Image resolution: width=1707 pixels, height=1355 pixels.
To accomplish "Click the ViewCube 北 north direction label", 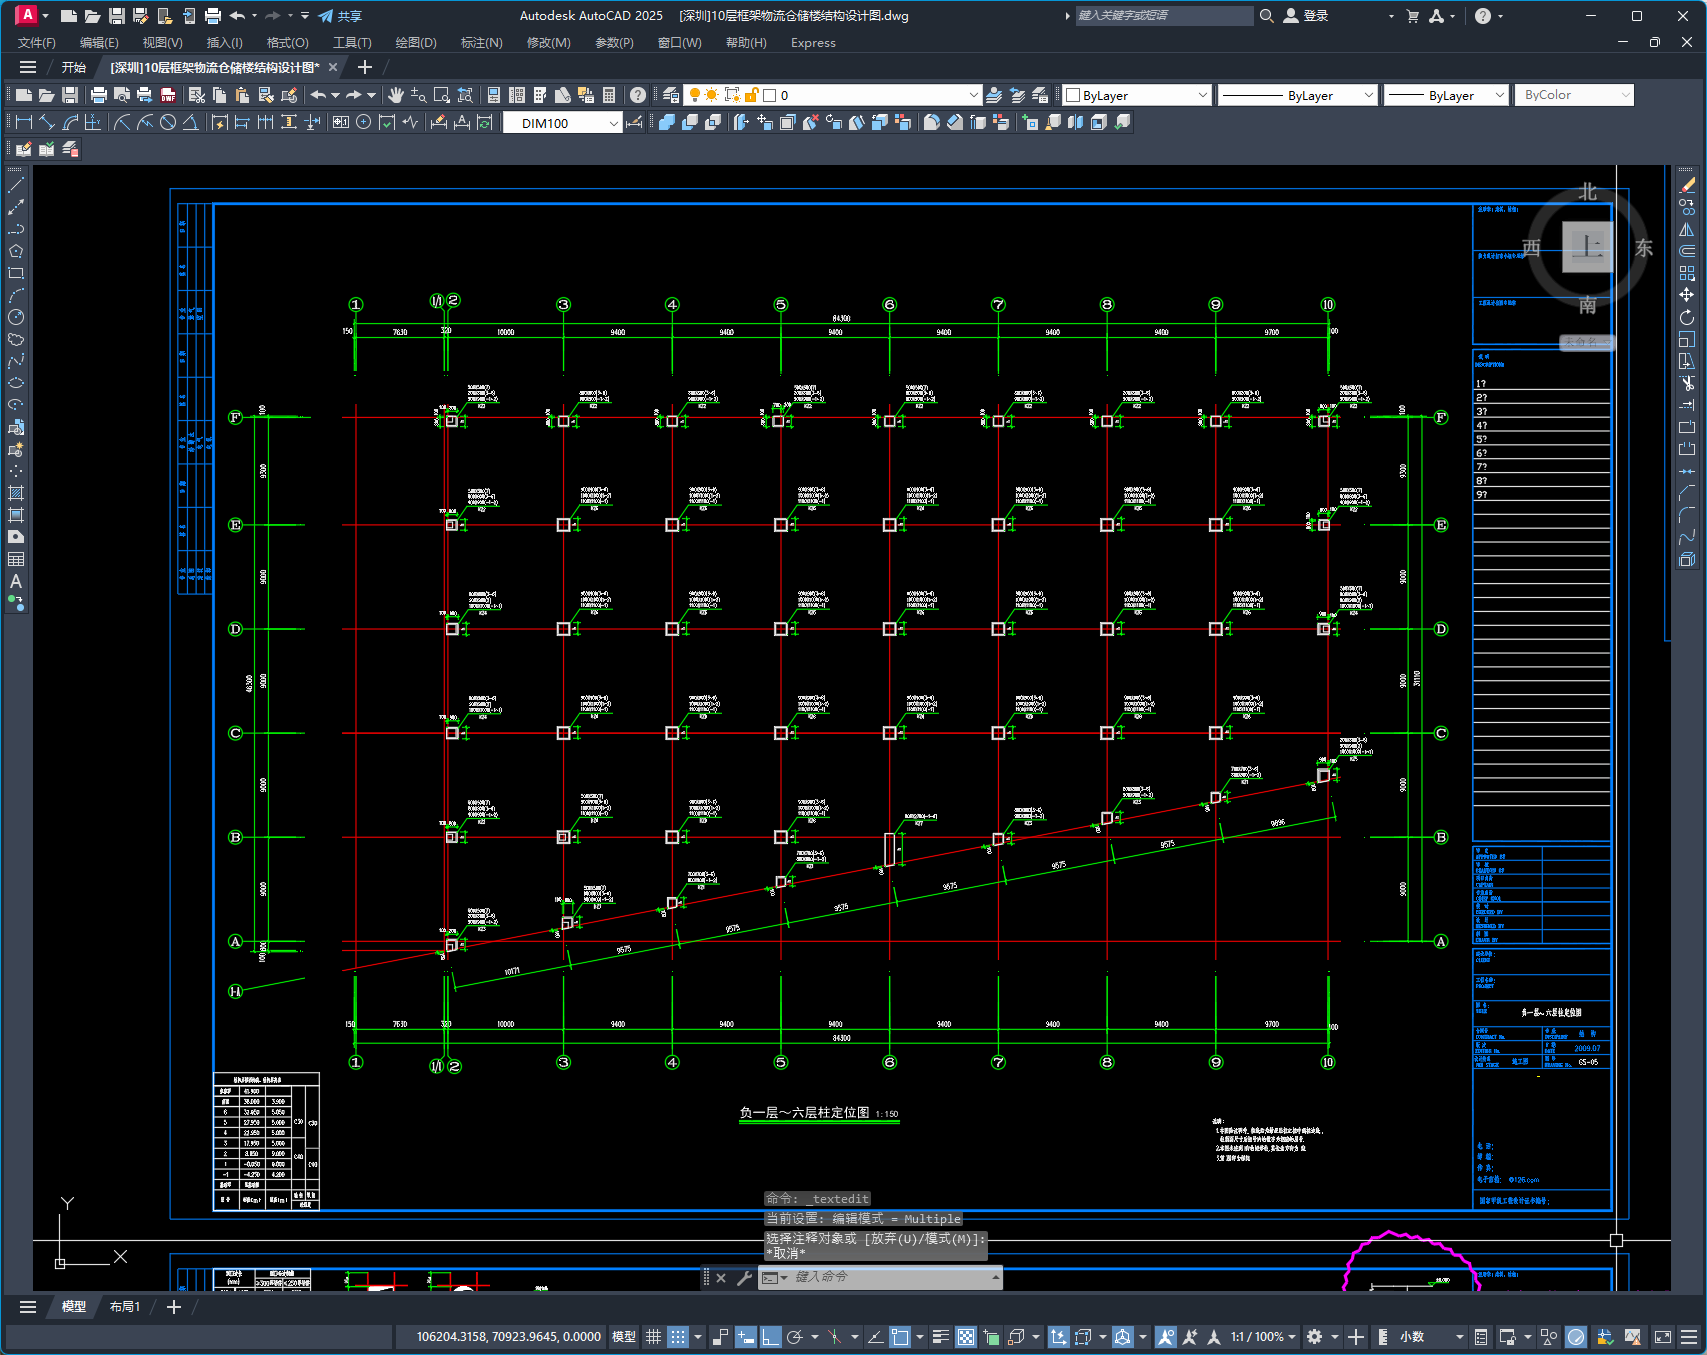I will point(1588,192).
